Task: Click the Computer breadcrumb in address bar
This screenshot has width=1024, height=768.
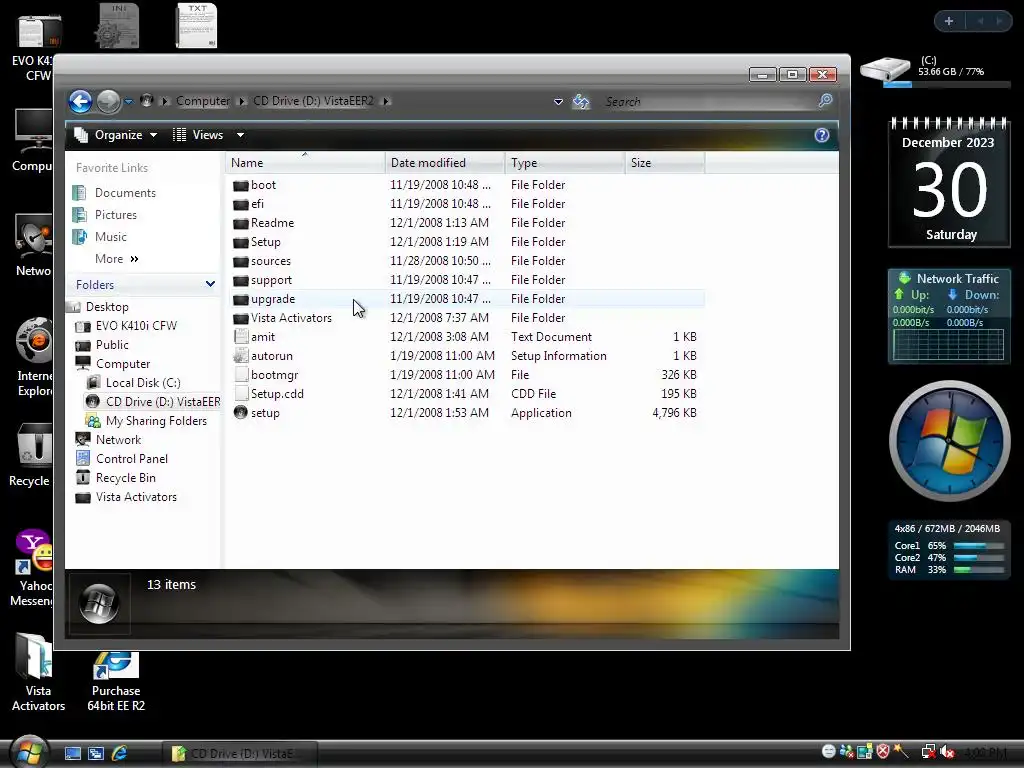Action: [x=203, y=101]
